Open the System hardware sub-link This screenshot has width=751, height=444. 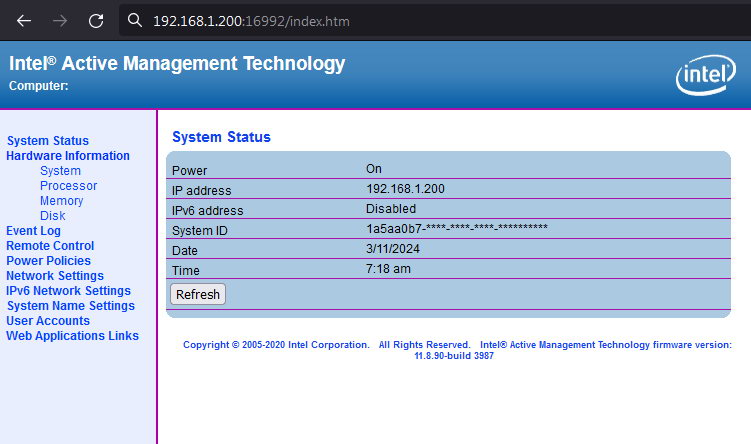[60, 171]
